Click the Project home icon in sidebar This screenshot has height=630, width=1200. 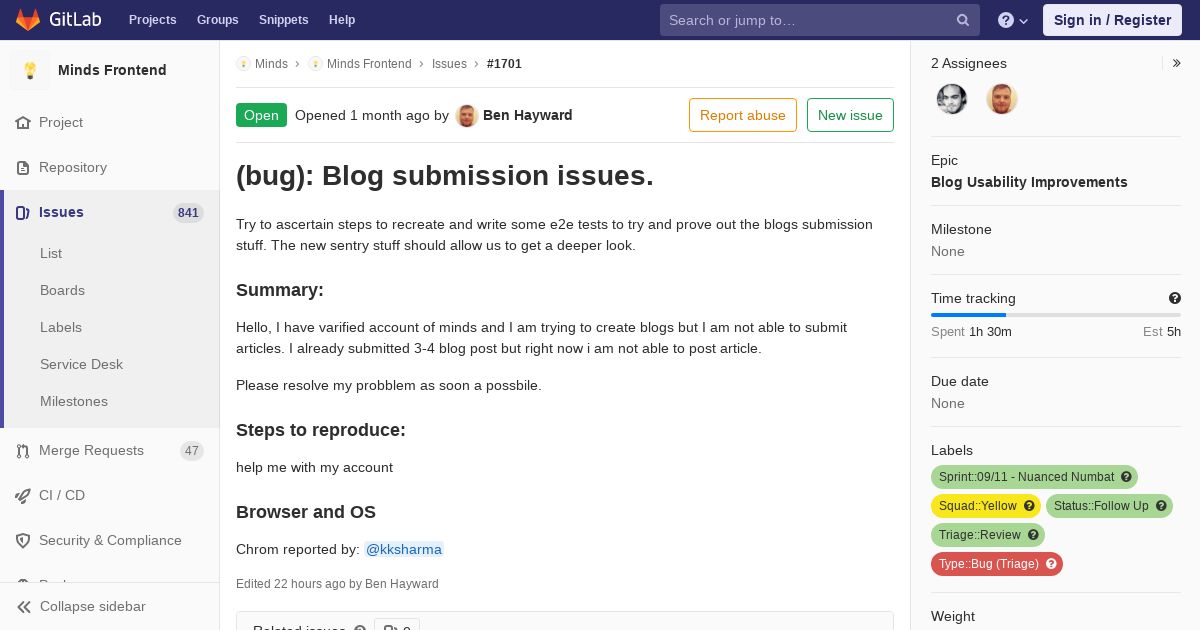(x=23, y=123)
